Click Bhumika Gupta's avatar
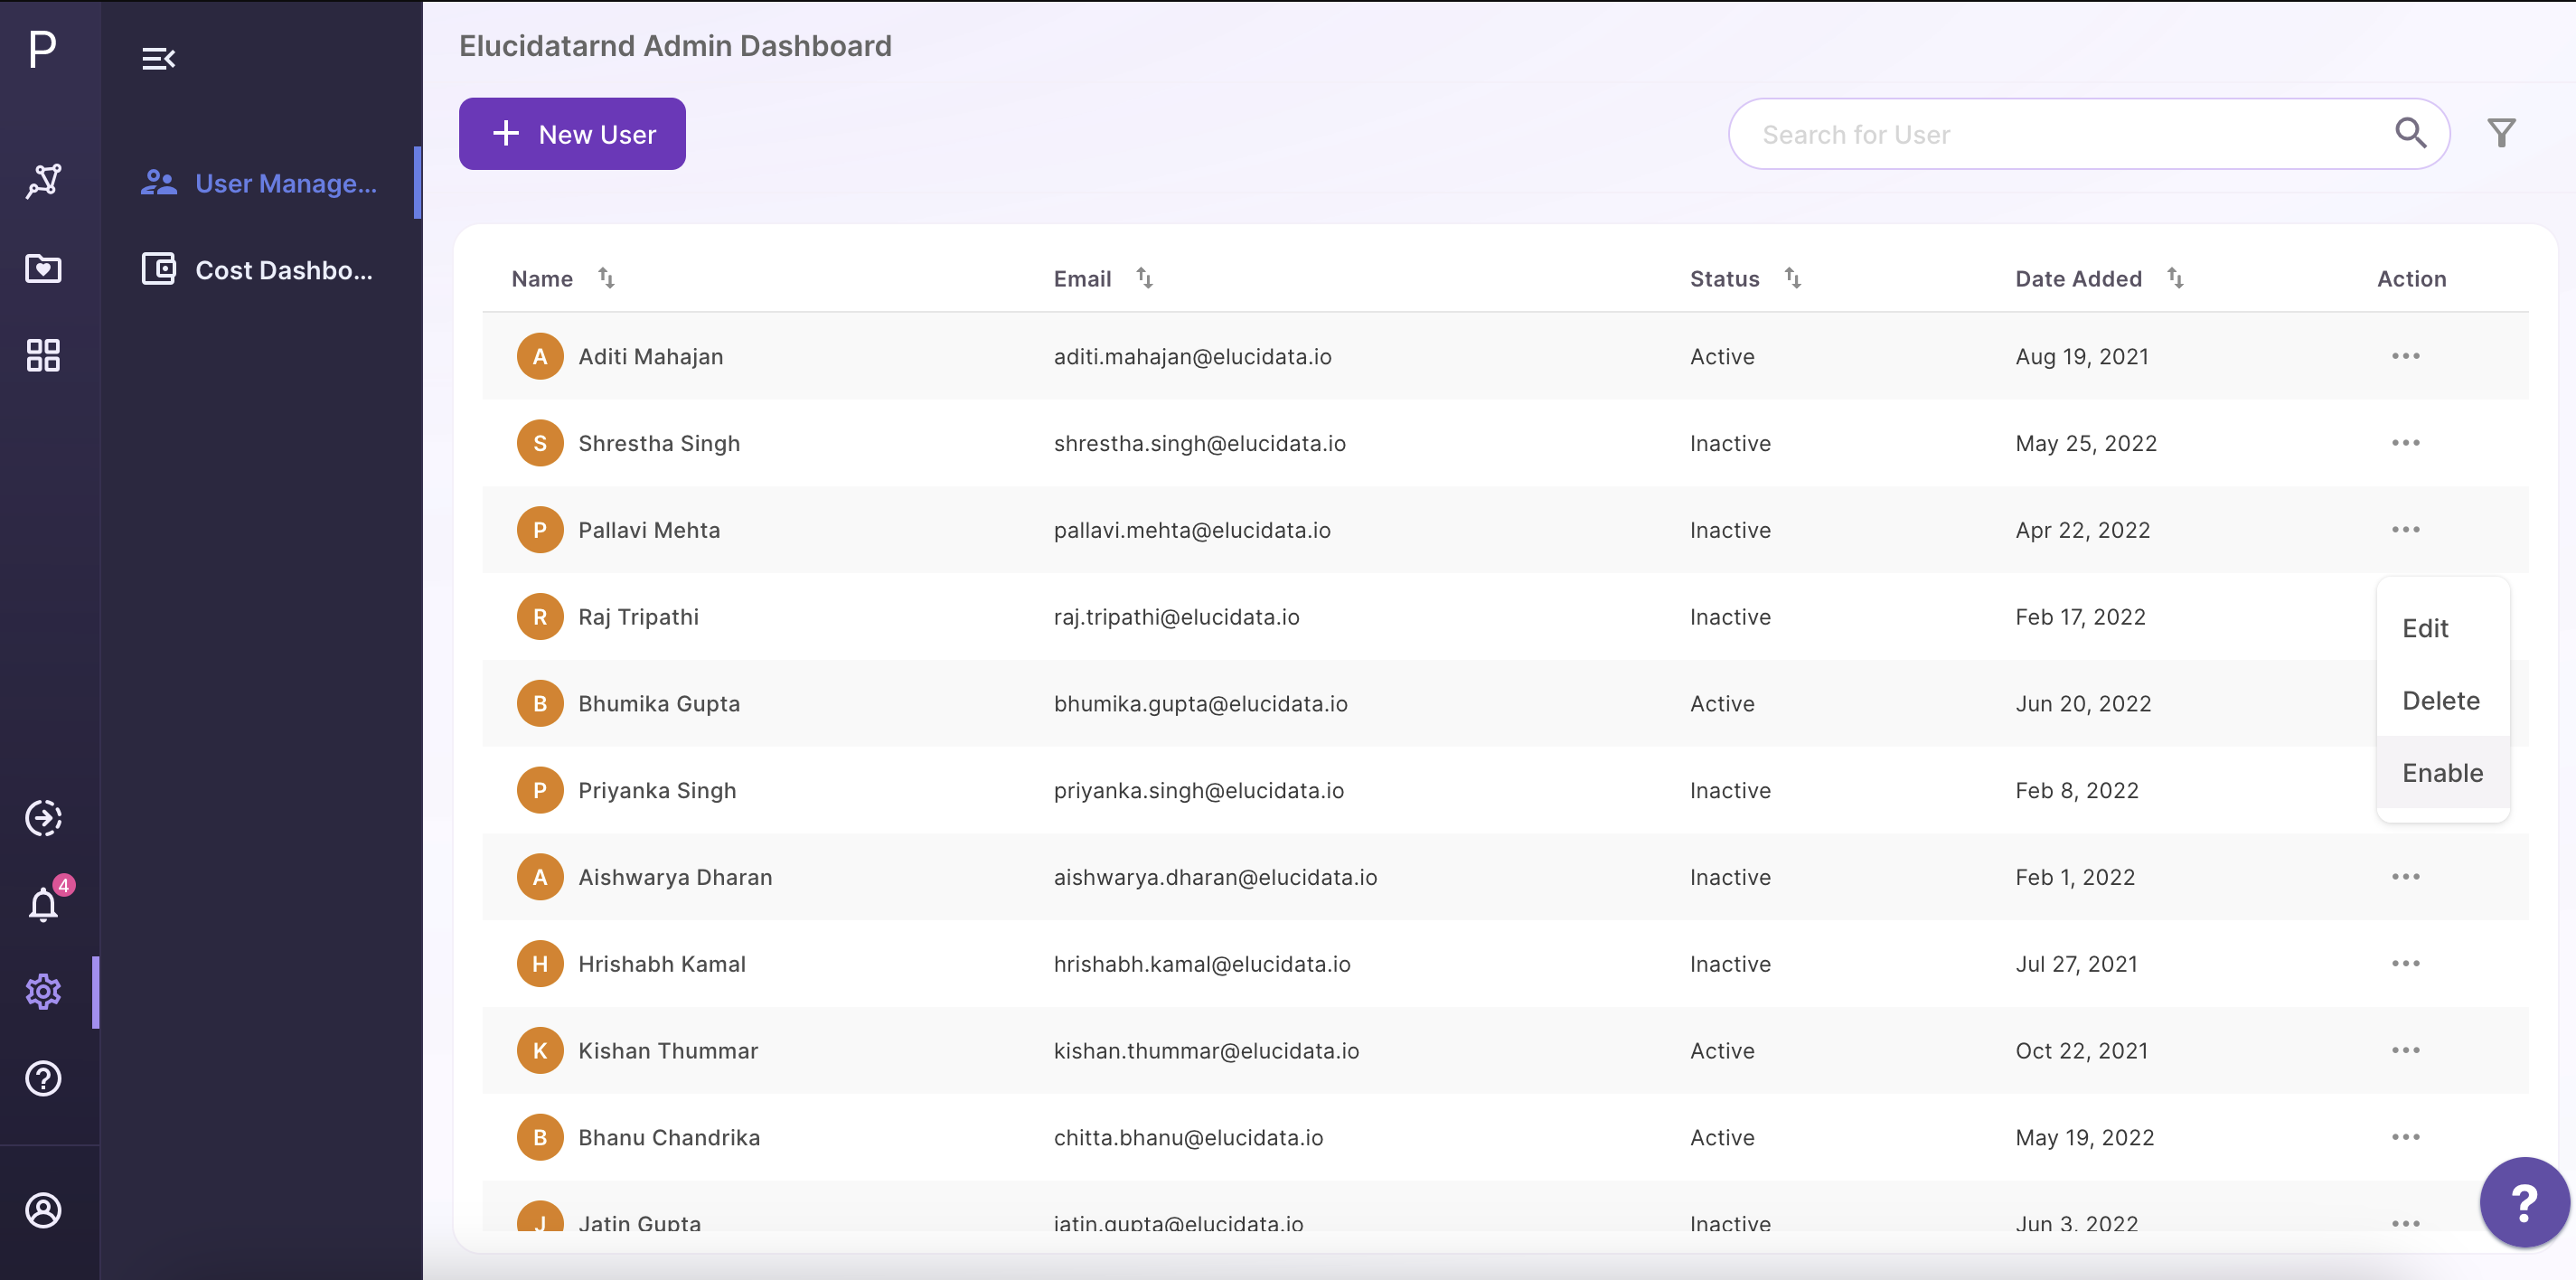Viewport: 2576px width, 1280px height. (540, 704)
